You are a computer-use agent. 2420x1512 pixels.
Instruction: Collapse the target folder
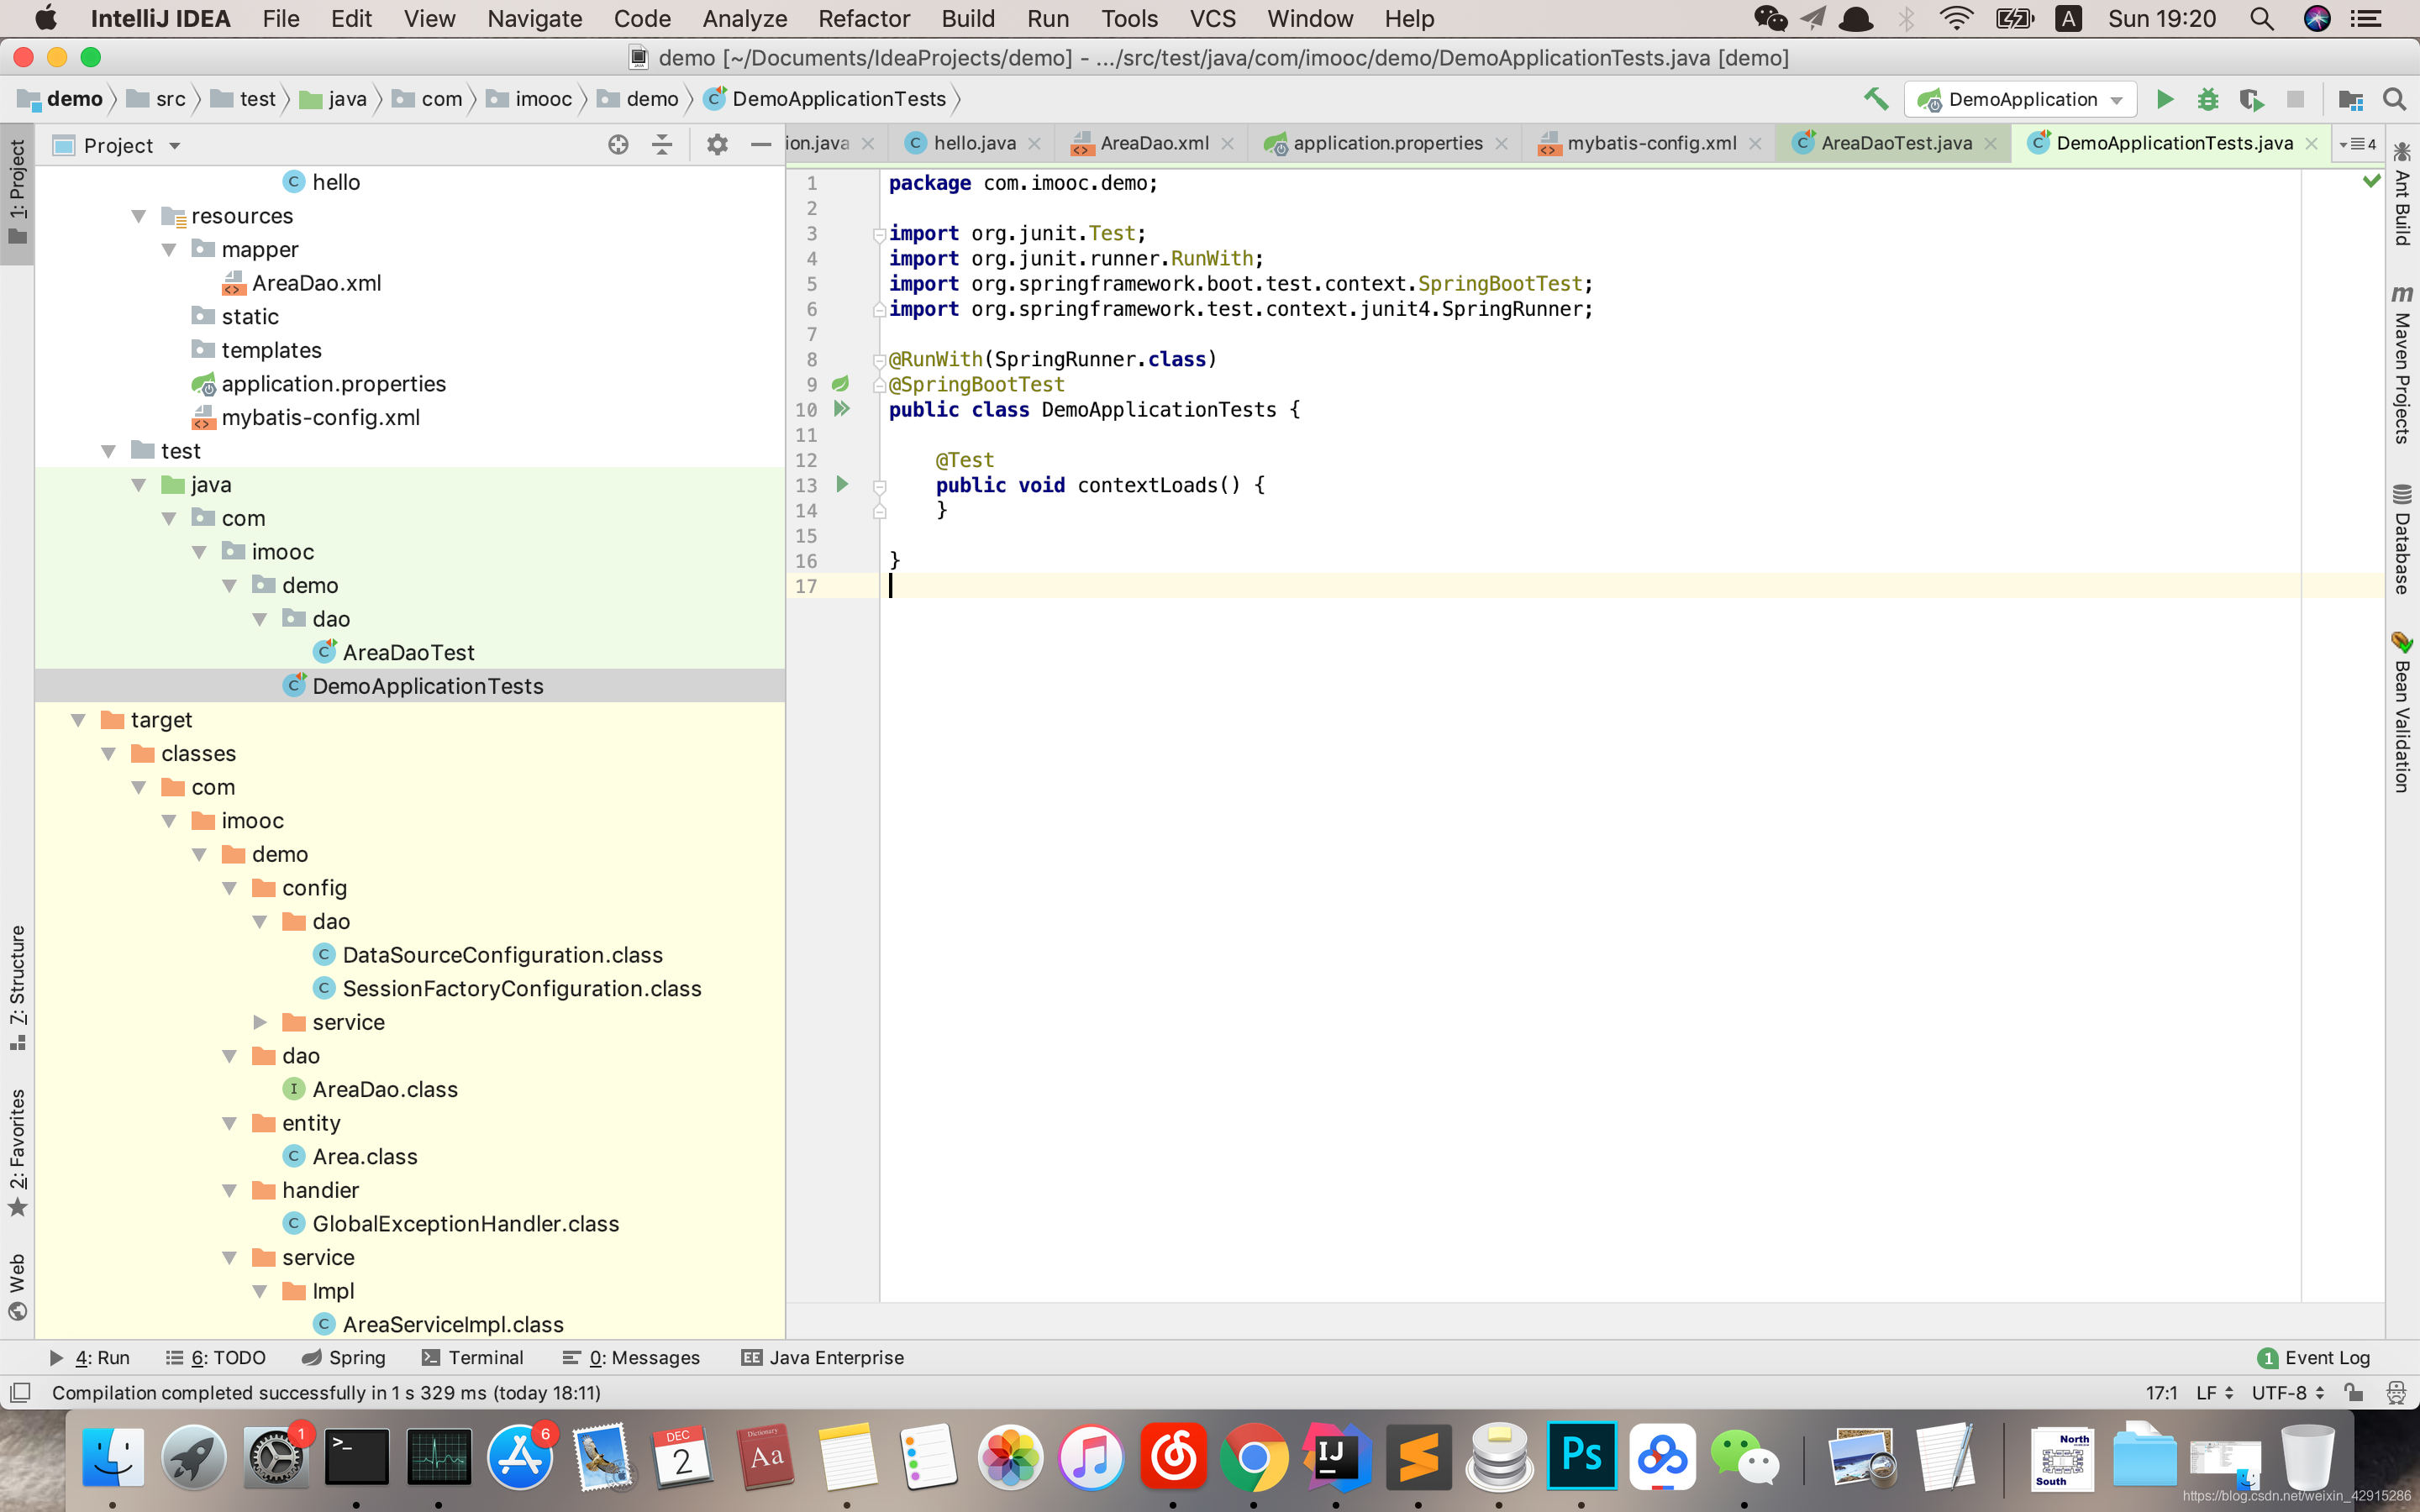click(79, 720)
